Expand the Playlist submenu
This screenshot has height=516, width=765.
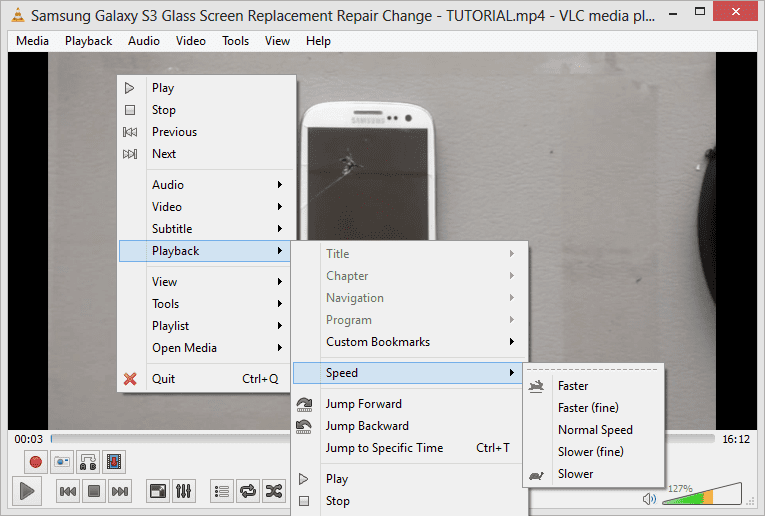point(207,325)
